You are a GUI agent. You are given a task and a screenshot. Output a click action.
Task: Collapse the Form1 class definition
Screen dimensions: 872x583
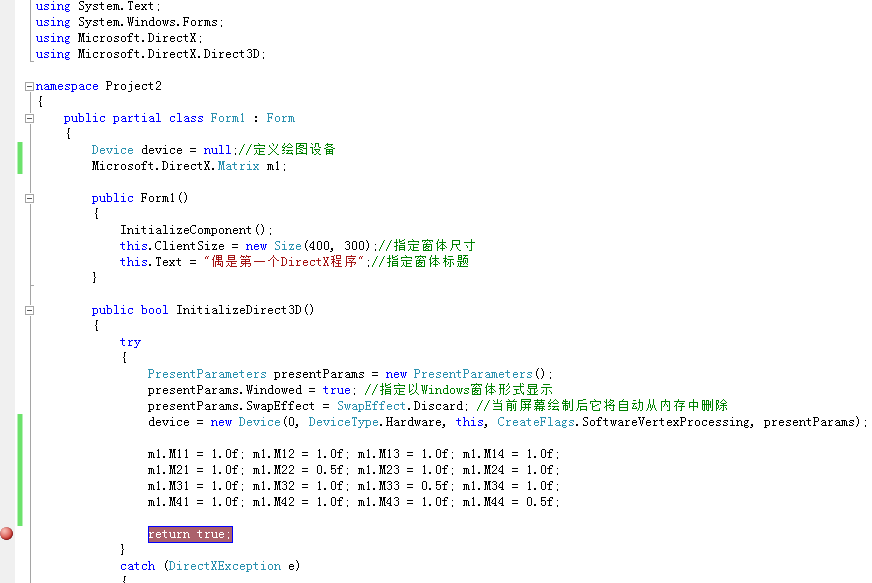click(29, 117)
